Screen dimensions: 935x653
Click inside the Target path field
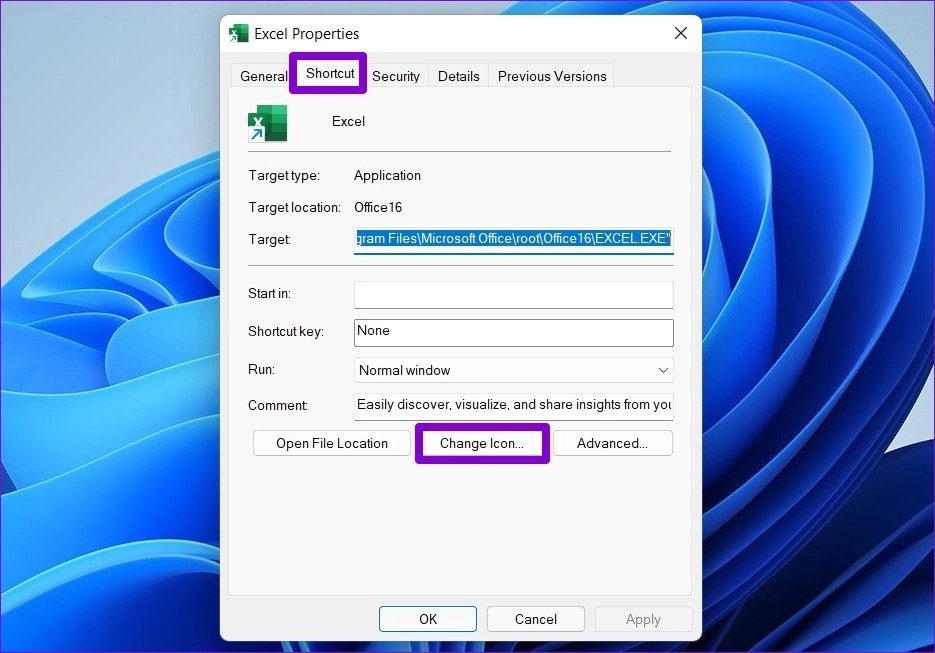point(513,240)
